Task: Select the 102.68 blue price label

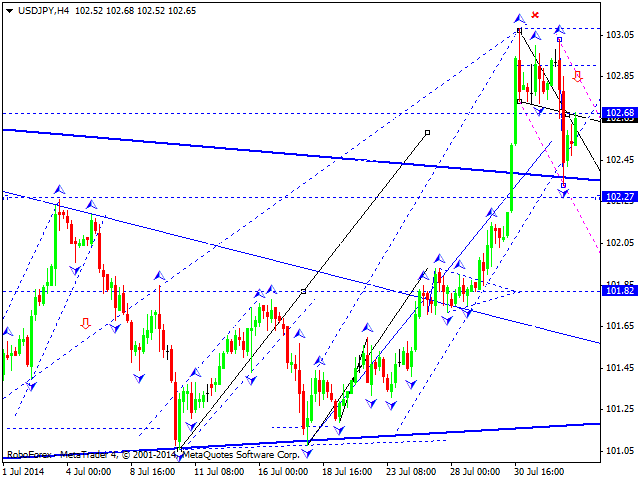Action: tap(620, 113)
